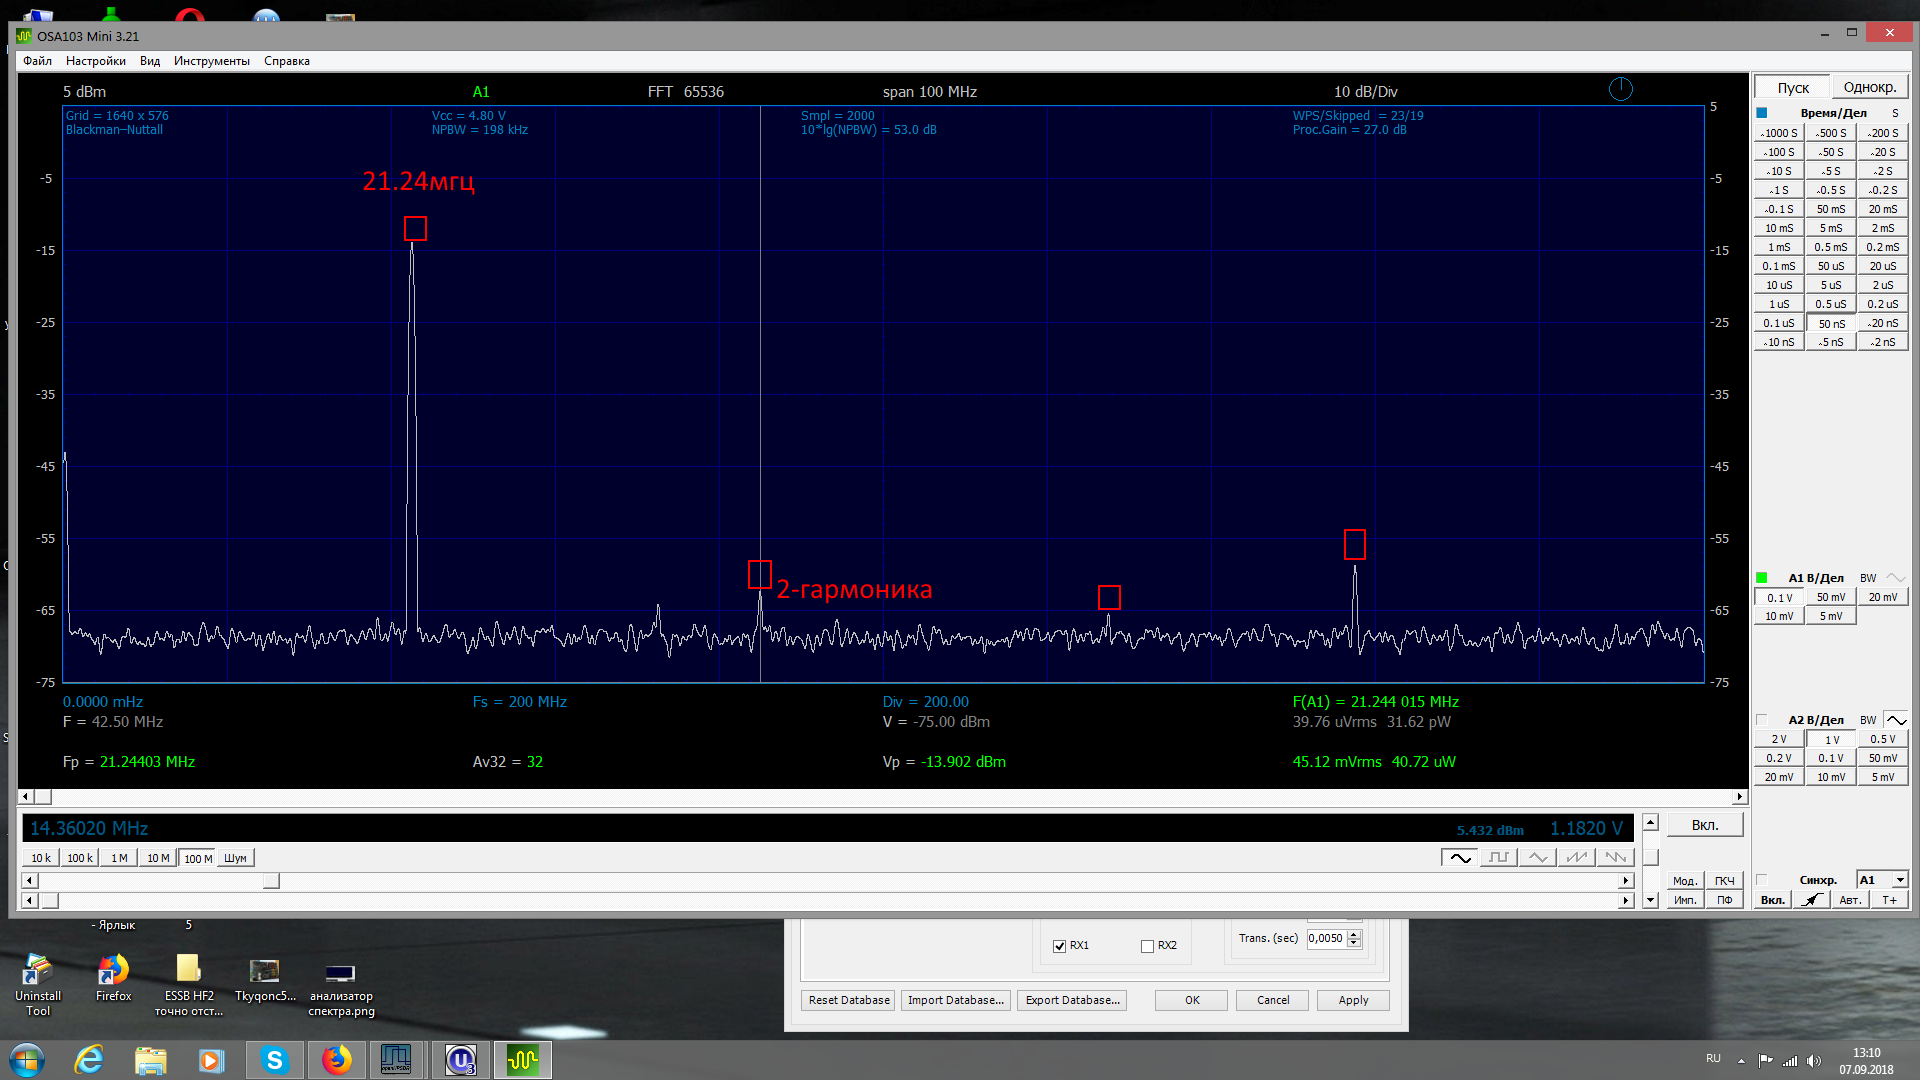Open the Синхр. A1 source dropdown
Viewport: 1920px width, 1080px height.
click(x=1900, y=880)
